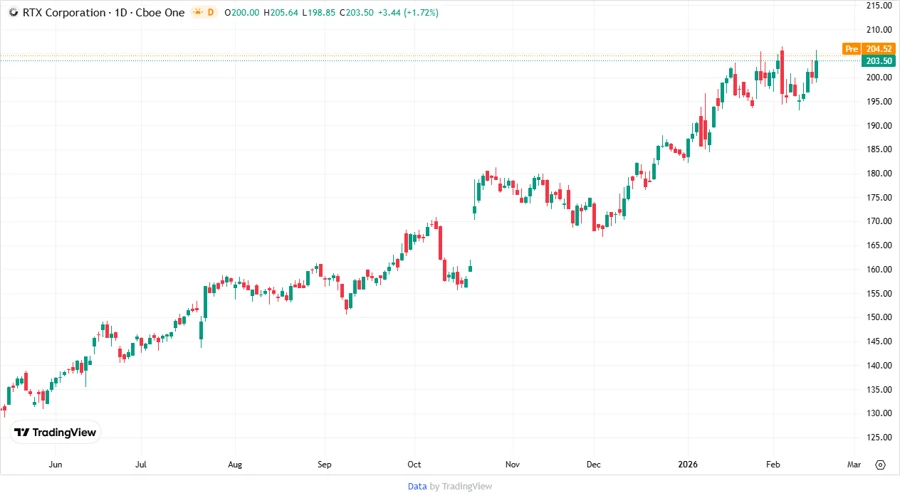This screenshot has height=498, width=900.
Task: Click the orange D data-status badge
Action: 211,12
